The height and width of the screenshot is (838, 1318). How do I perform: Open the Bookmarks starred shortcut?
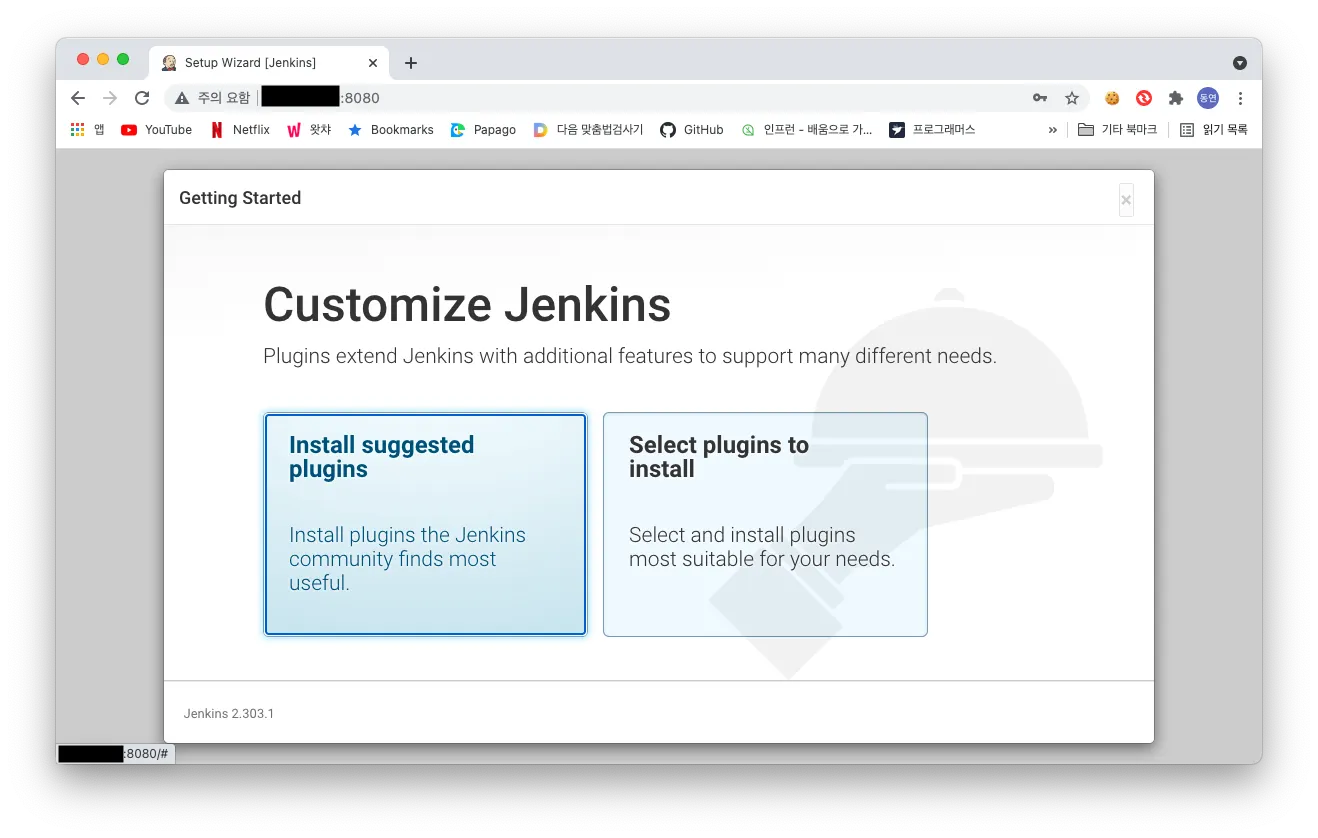tap(390, 130)
